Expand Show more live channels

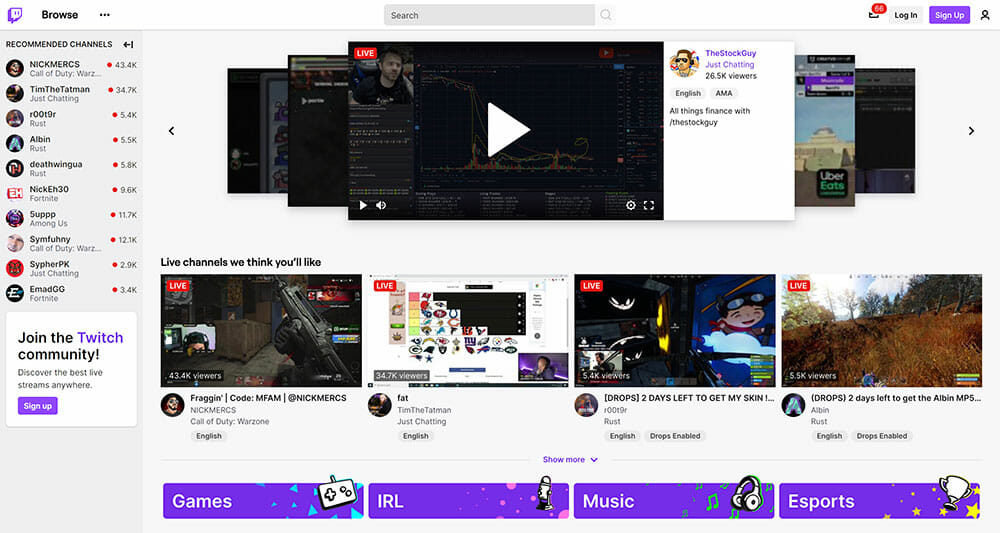point(570,460)
